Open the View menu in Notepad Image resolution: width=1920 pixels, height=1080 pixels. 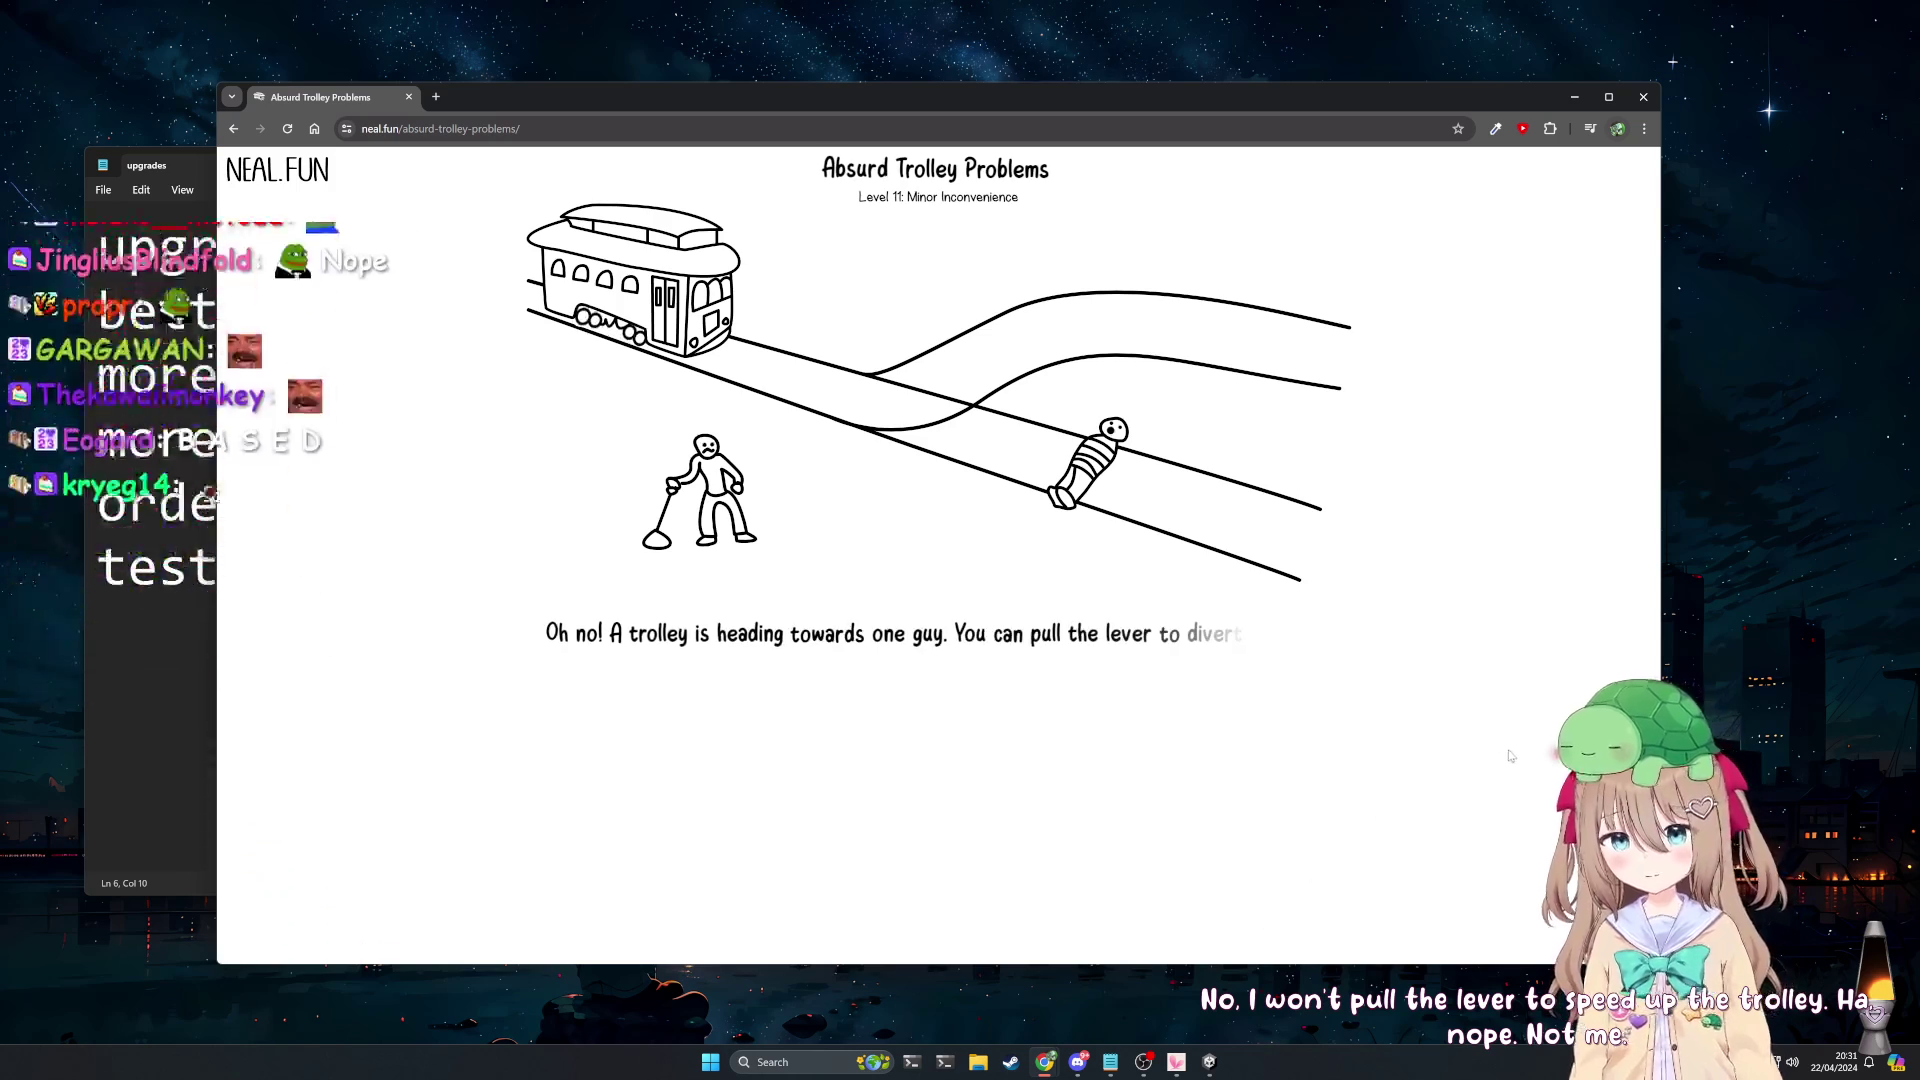click(182, 189)
